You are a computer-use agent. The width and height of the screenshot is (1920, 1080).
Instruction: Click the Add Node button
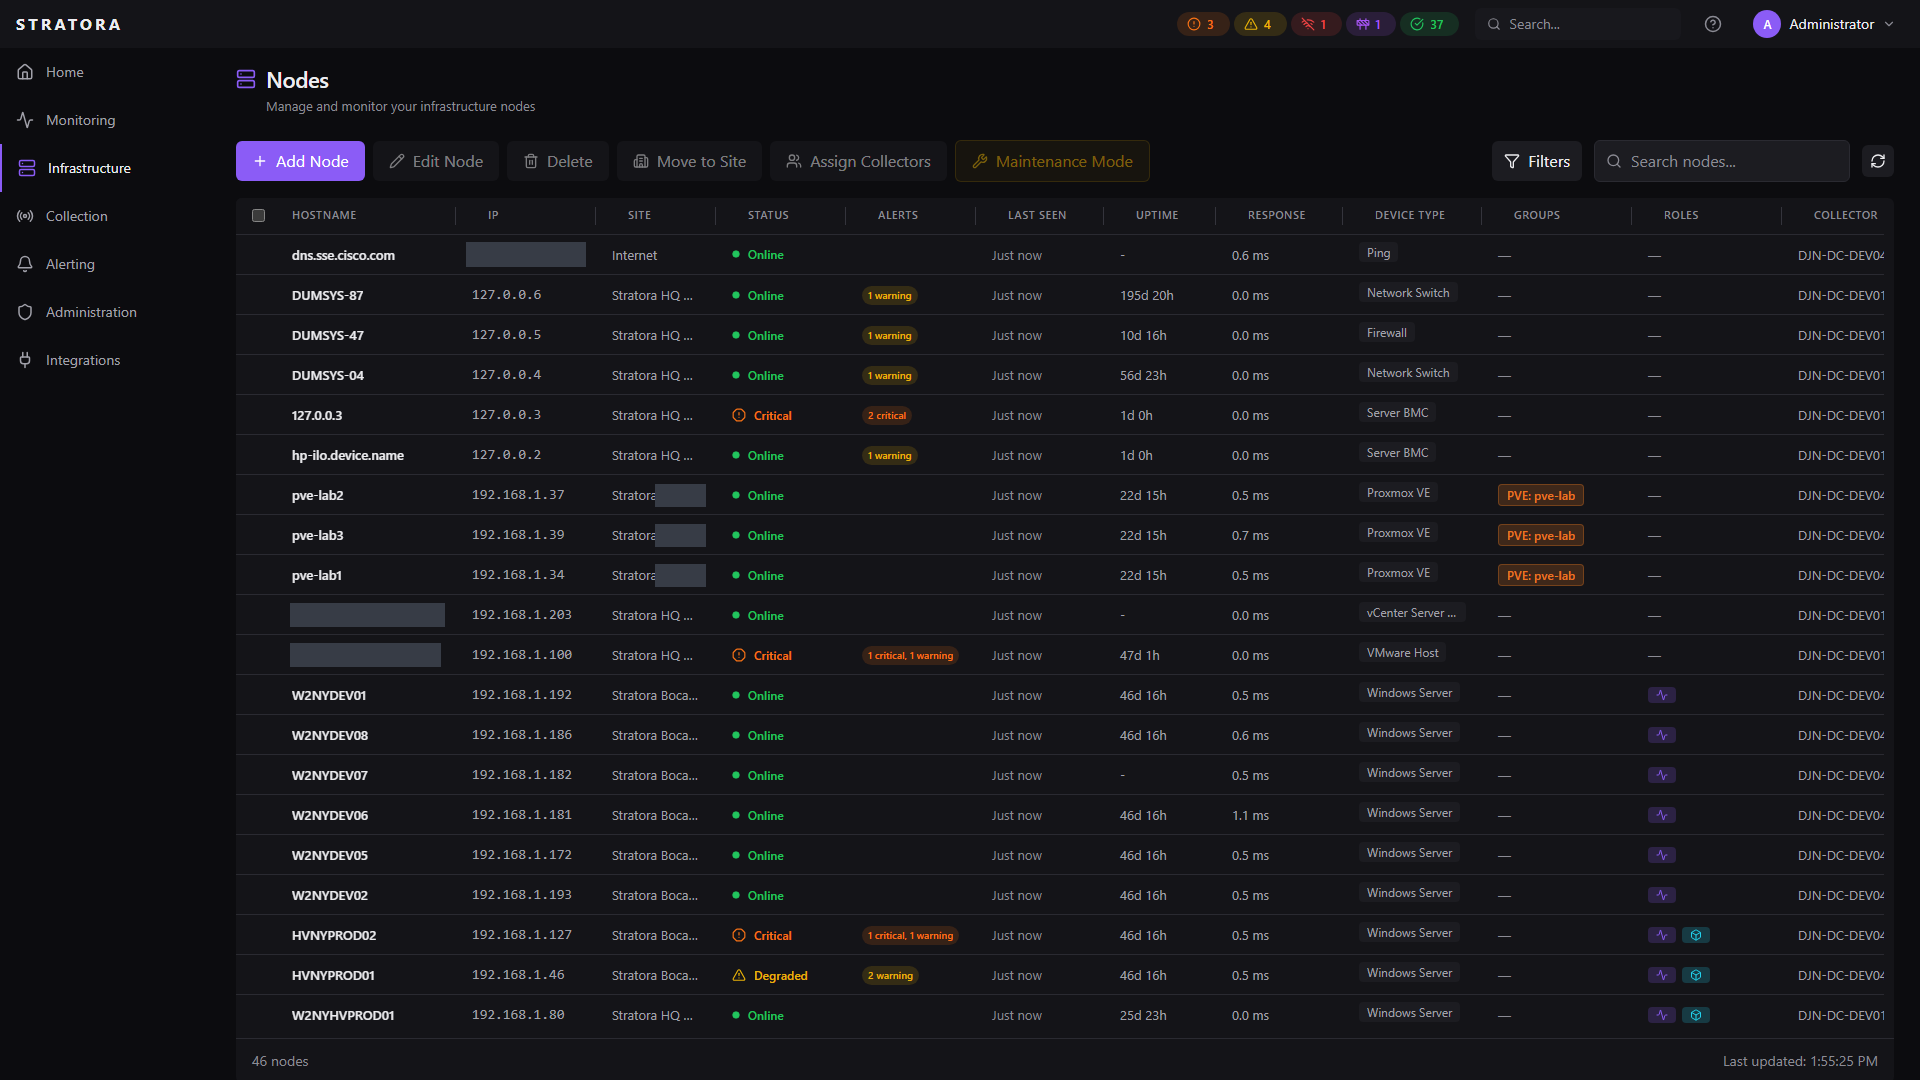tap(300, 161)
